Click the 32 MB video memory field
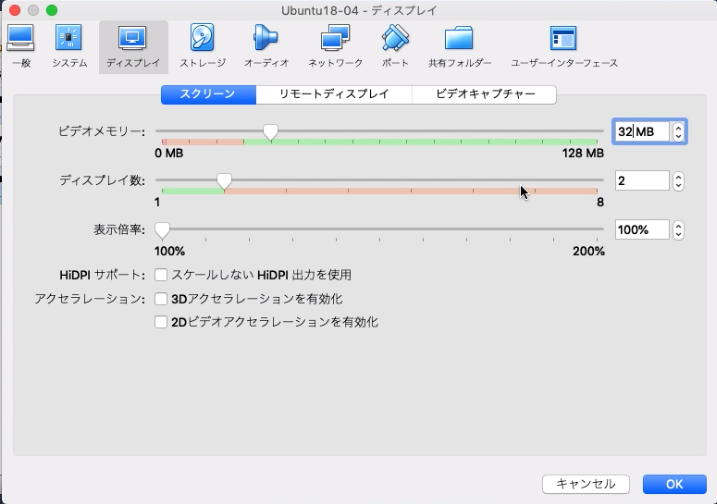The image size is (717, 504). pos(642,132)
